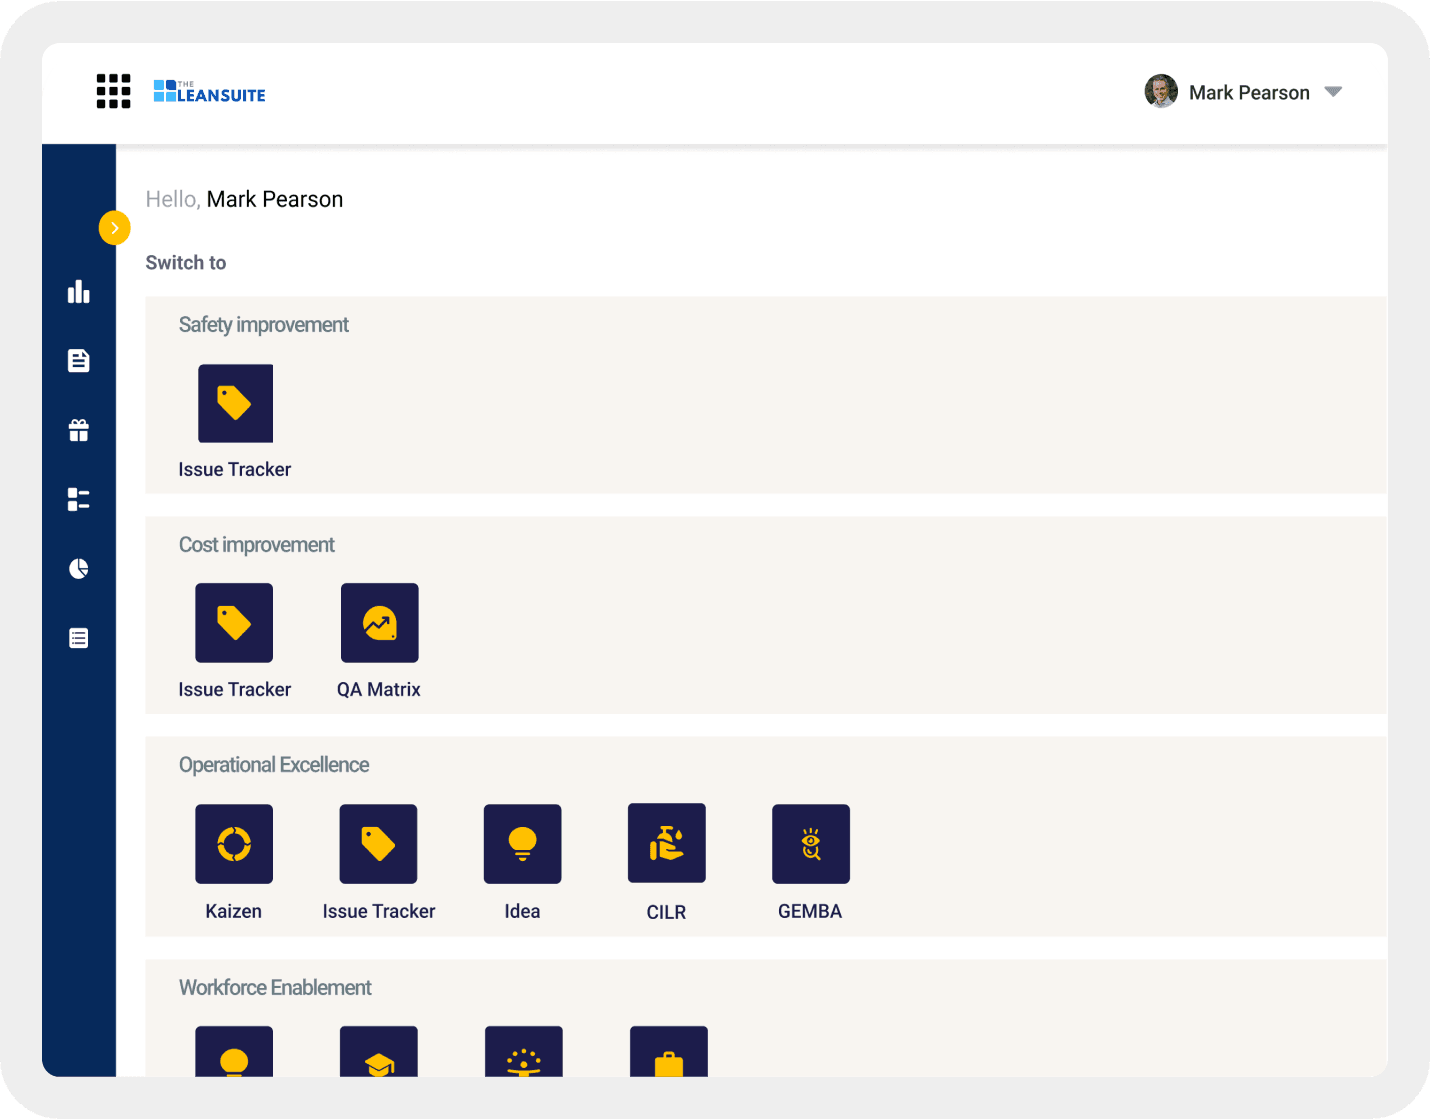Open the graduation cap app in Workforce Enablement
This screenshot has height=1119, width=1430.
[x=378, y=1052]
